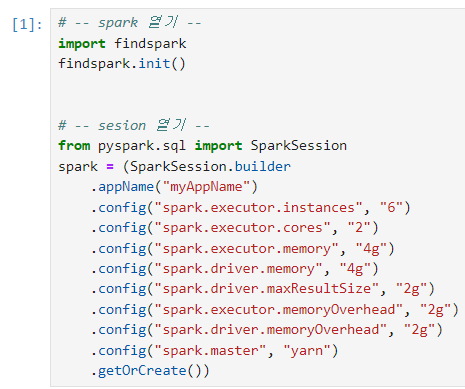Click the .appName("myAppName") line
Screen dimensions: 465x389
point(174,187)
